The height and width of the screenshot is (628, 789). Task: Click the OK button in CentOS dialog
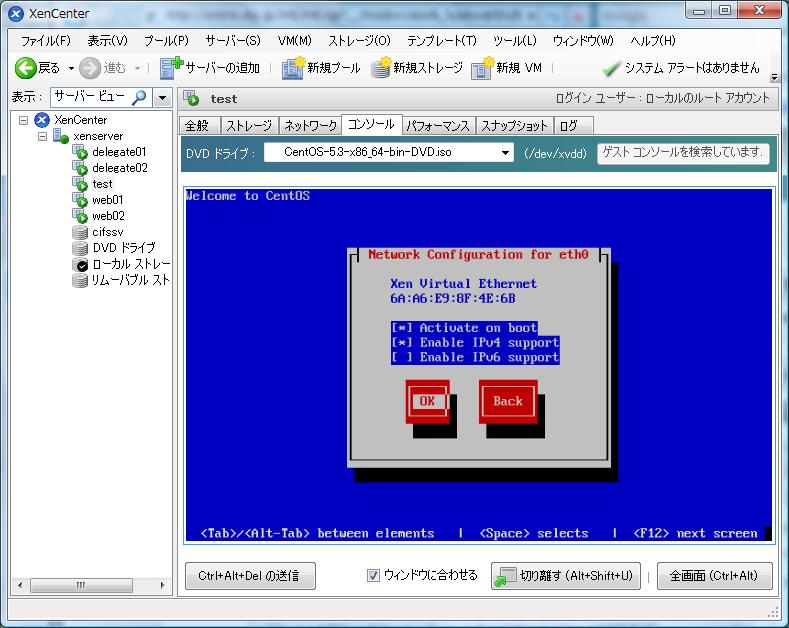[x=427, y=401]
